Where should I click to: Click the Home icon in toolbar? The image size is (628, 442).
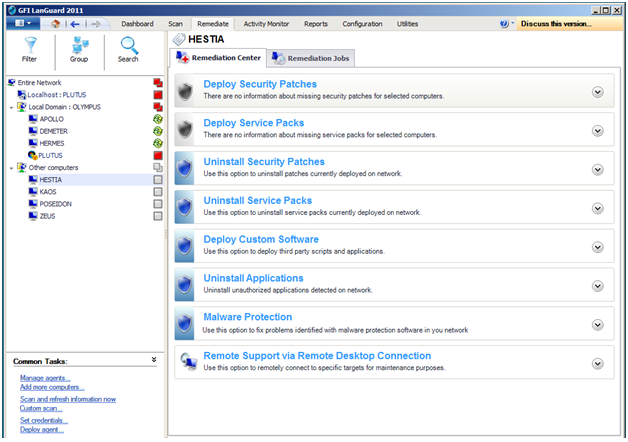point(56,24)
